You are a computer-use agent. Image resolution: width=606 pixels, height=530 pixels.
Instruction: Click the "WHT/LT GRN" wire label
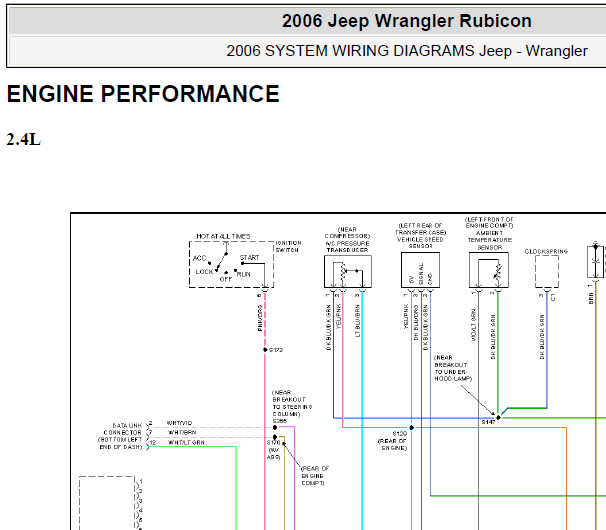tap(186, 443)
